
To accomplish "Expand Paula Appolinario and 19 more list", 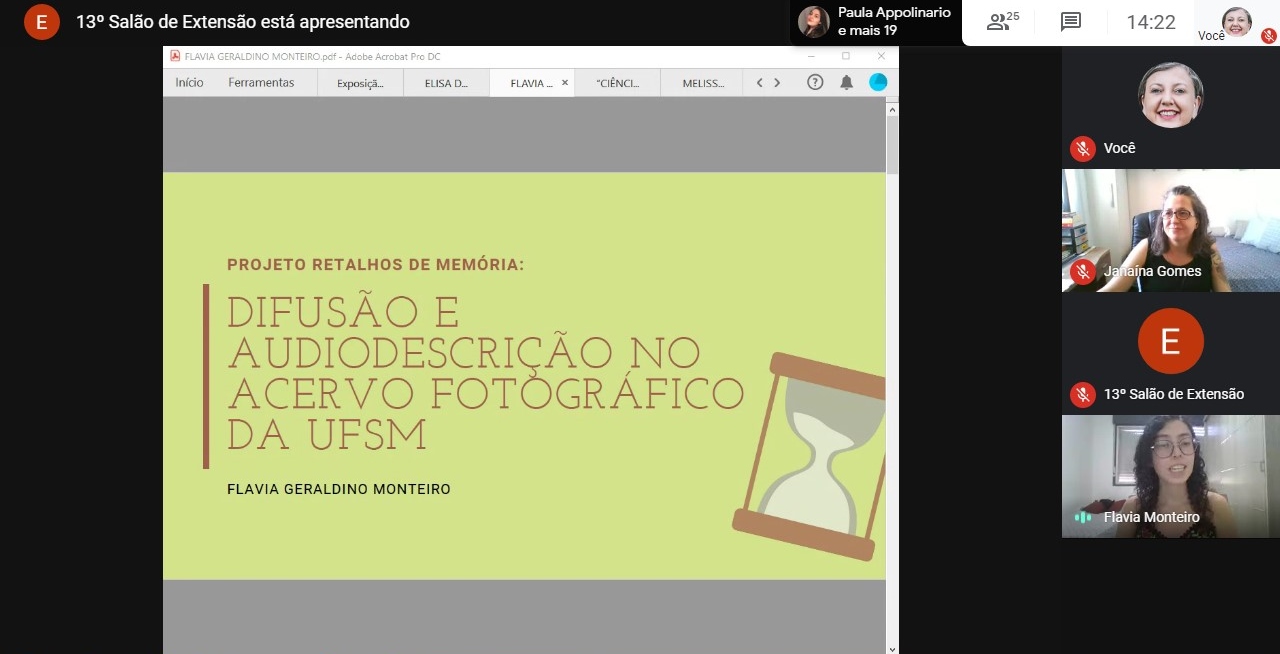I will pos(876,22).
